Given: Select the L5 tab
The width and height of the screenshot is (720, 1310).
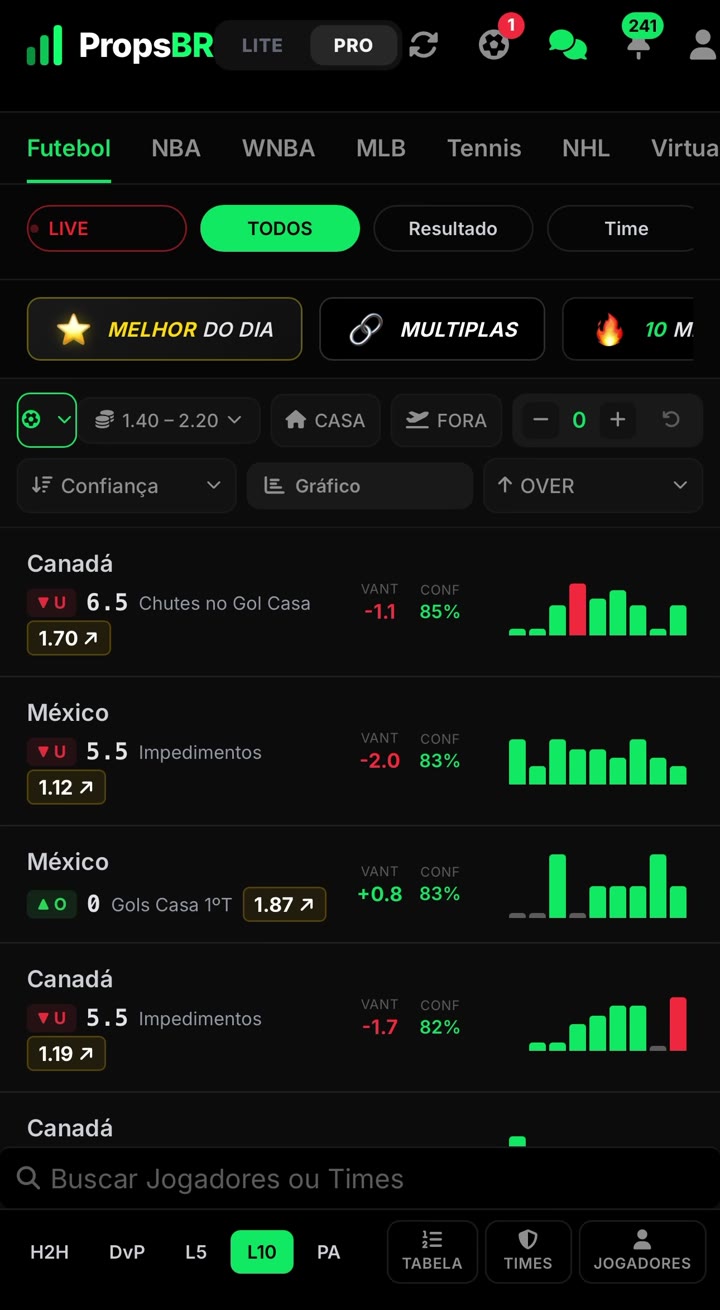Looking at the screenshot, I should 196,1252.
